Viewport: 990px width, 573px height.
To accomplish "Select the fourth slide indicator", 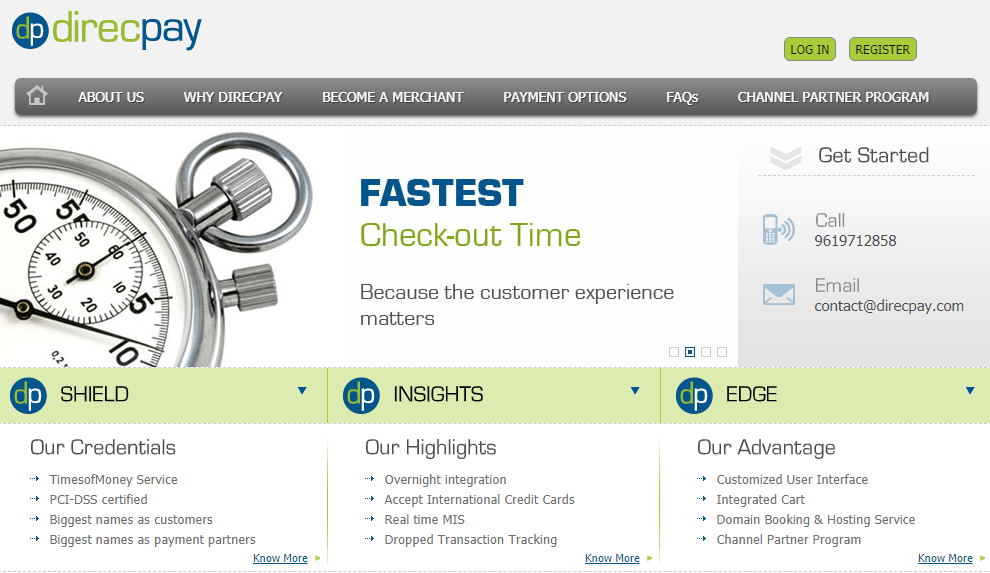I will [722, 352].
